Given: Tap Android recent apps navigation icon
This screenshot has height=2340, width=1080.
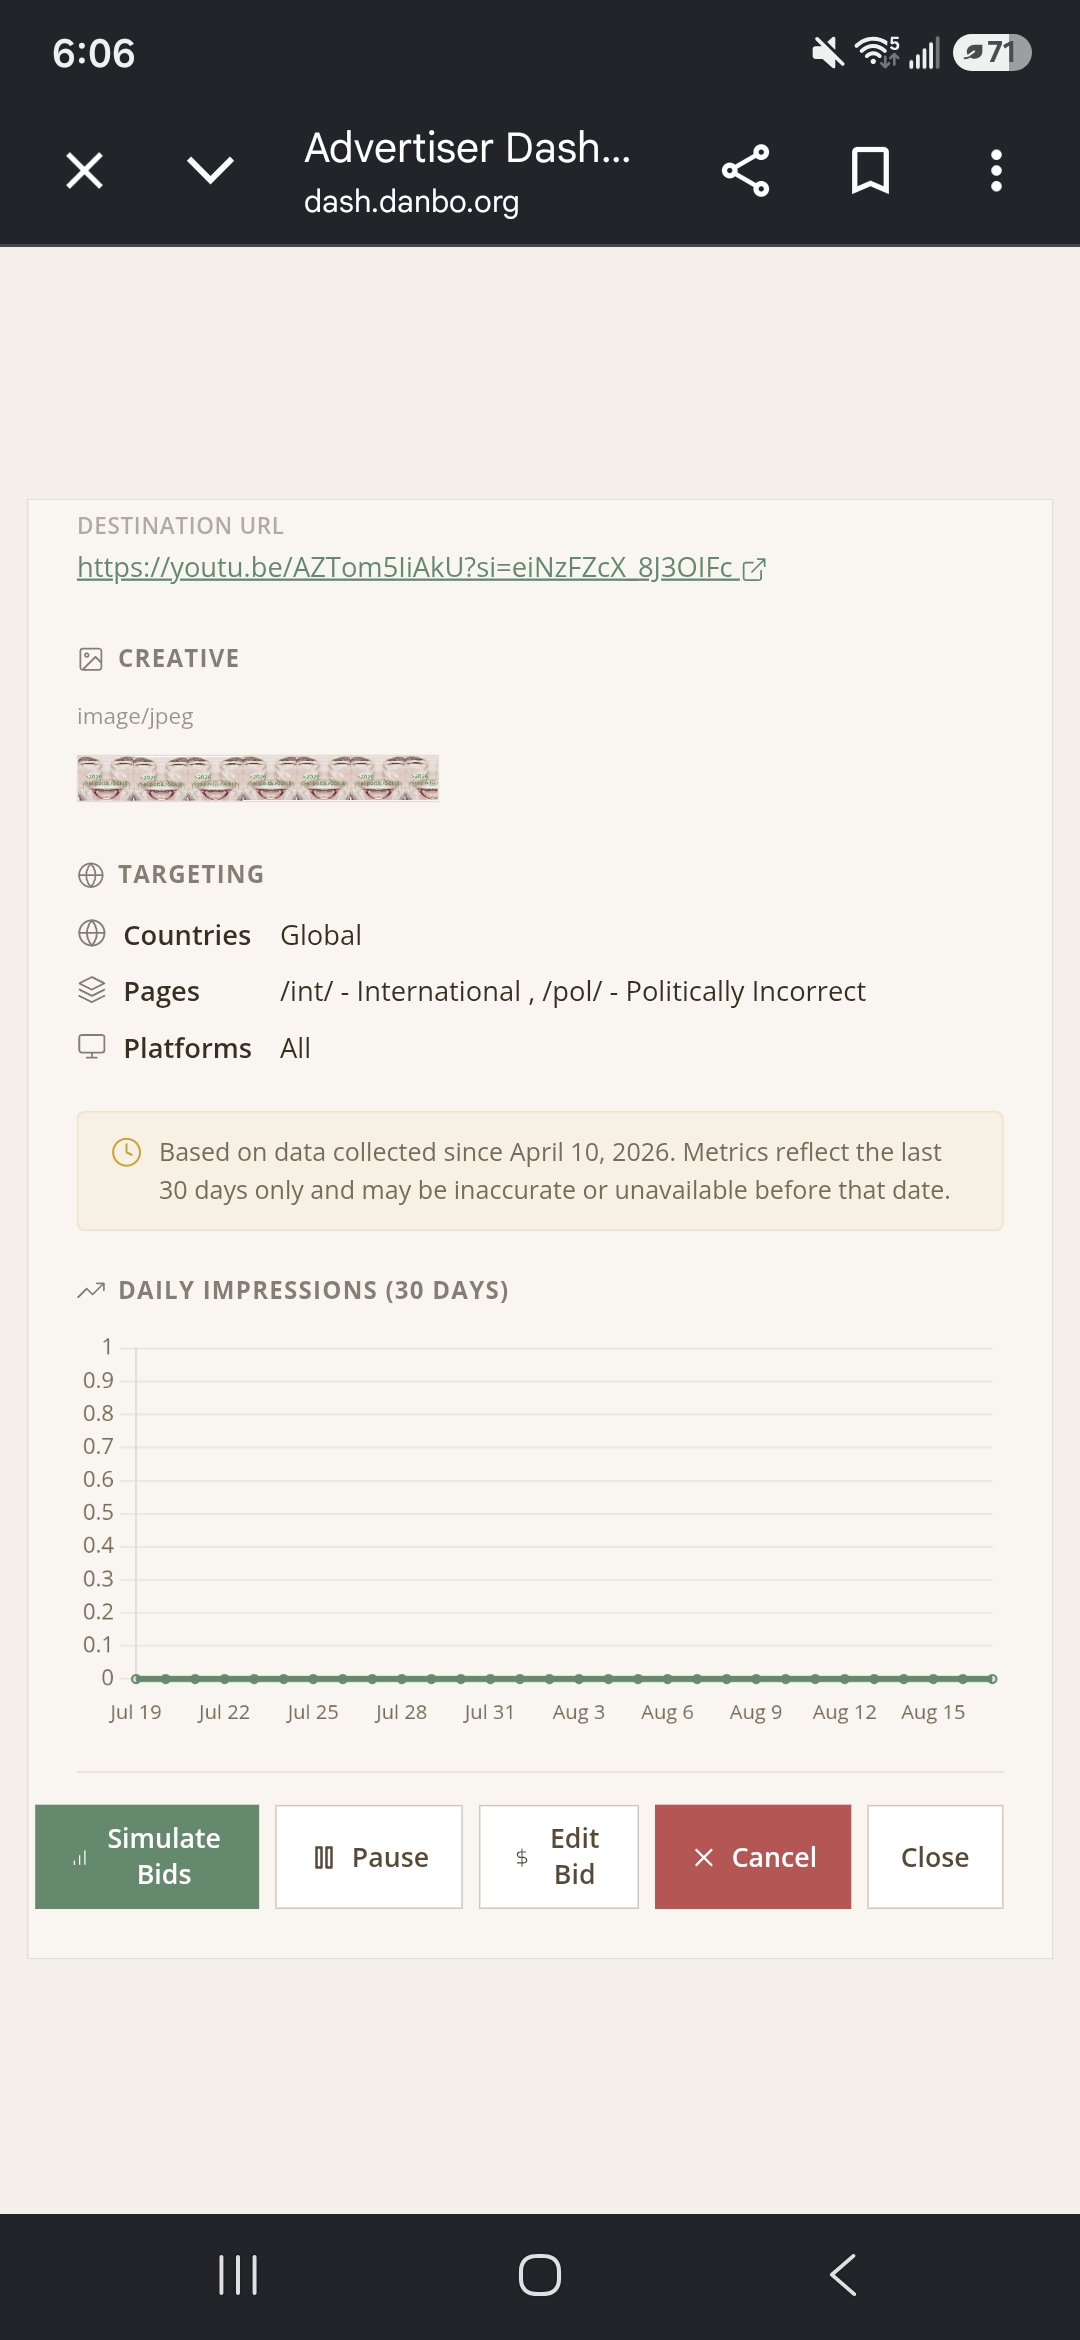Looking at the screenshot, I should click(238, 2275).
